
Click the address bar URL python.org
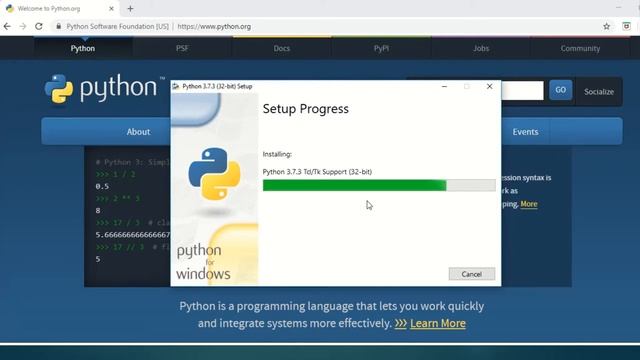click(214, 27)
